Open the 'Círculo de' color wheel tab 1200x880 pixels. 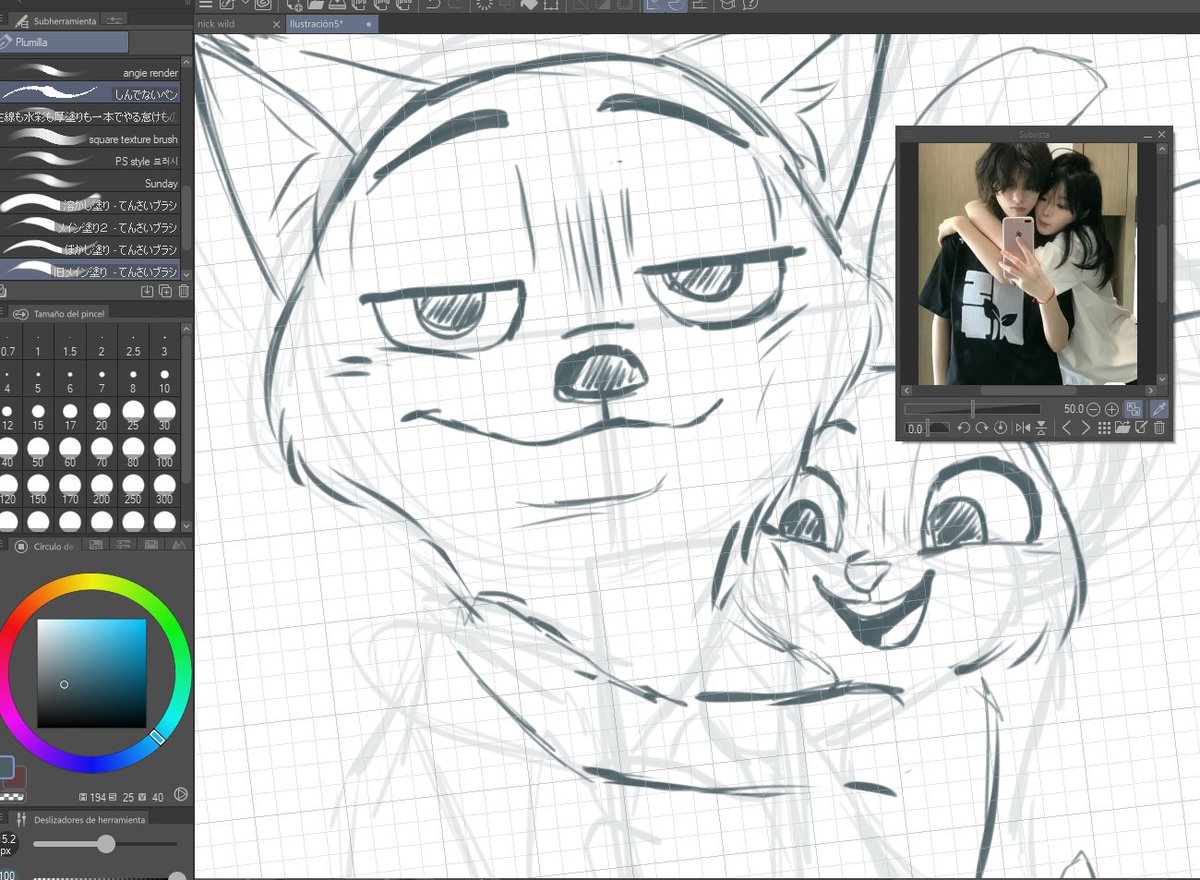47,546
